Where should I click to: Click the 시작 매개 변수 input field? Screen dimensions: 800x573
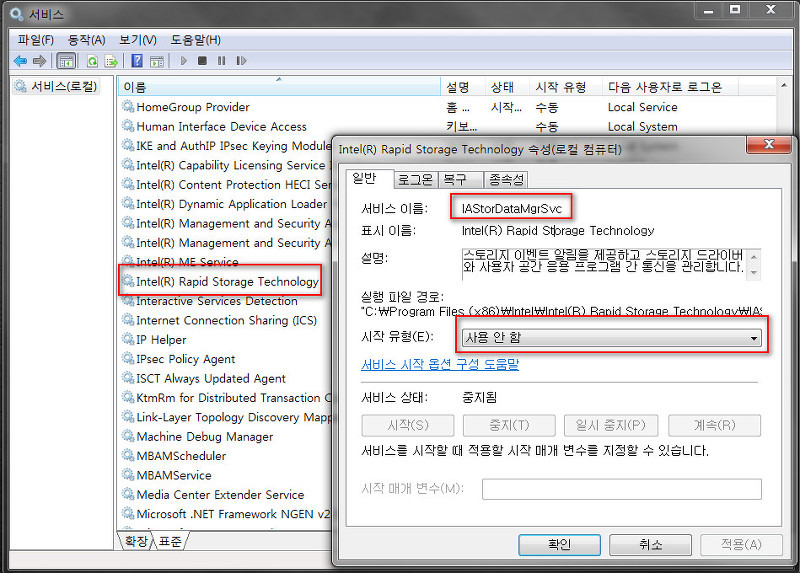pyautogui.click(x=621, y=489)
